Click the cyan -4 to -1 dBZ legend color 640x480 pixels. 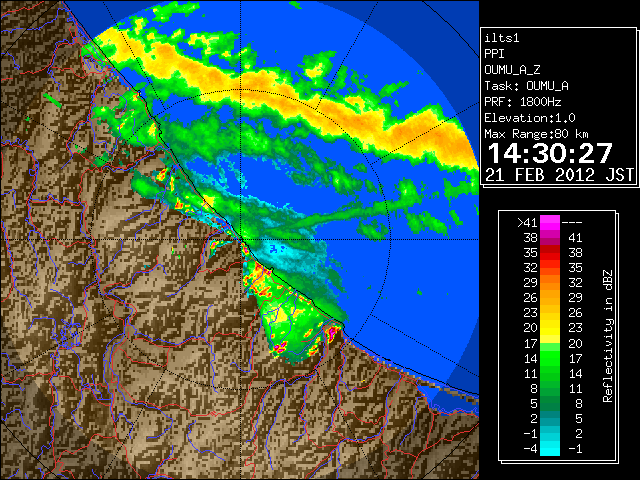pos(550,448)
